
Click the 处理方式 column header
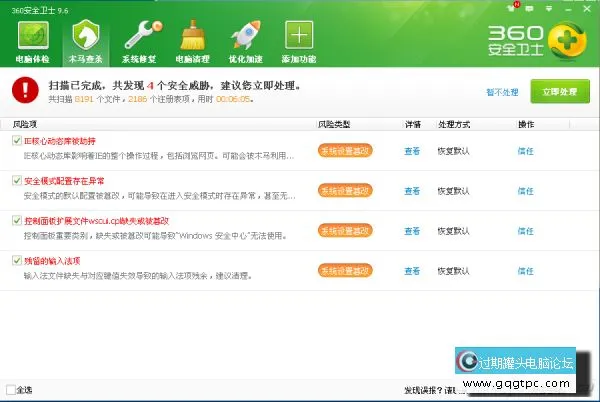(x=454, y=124)
